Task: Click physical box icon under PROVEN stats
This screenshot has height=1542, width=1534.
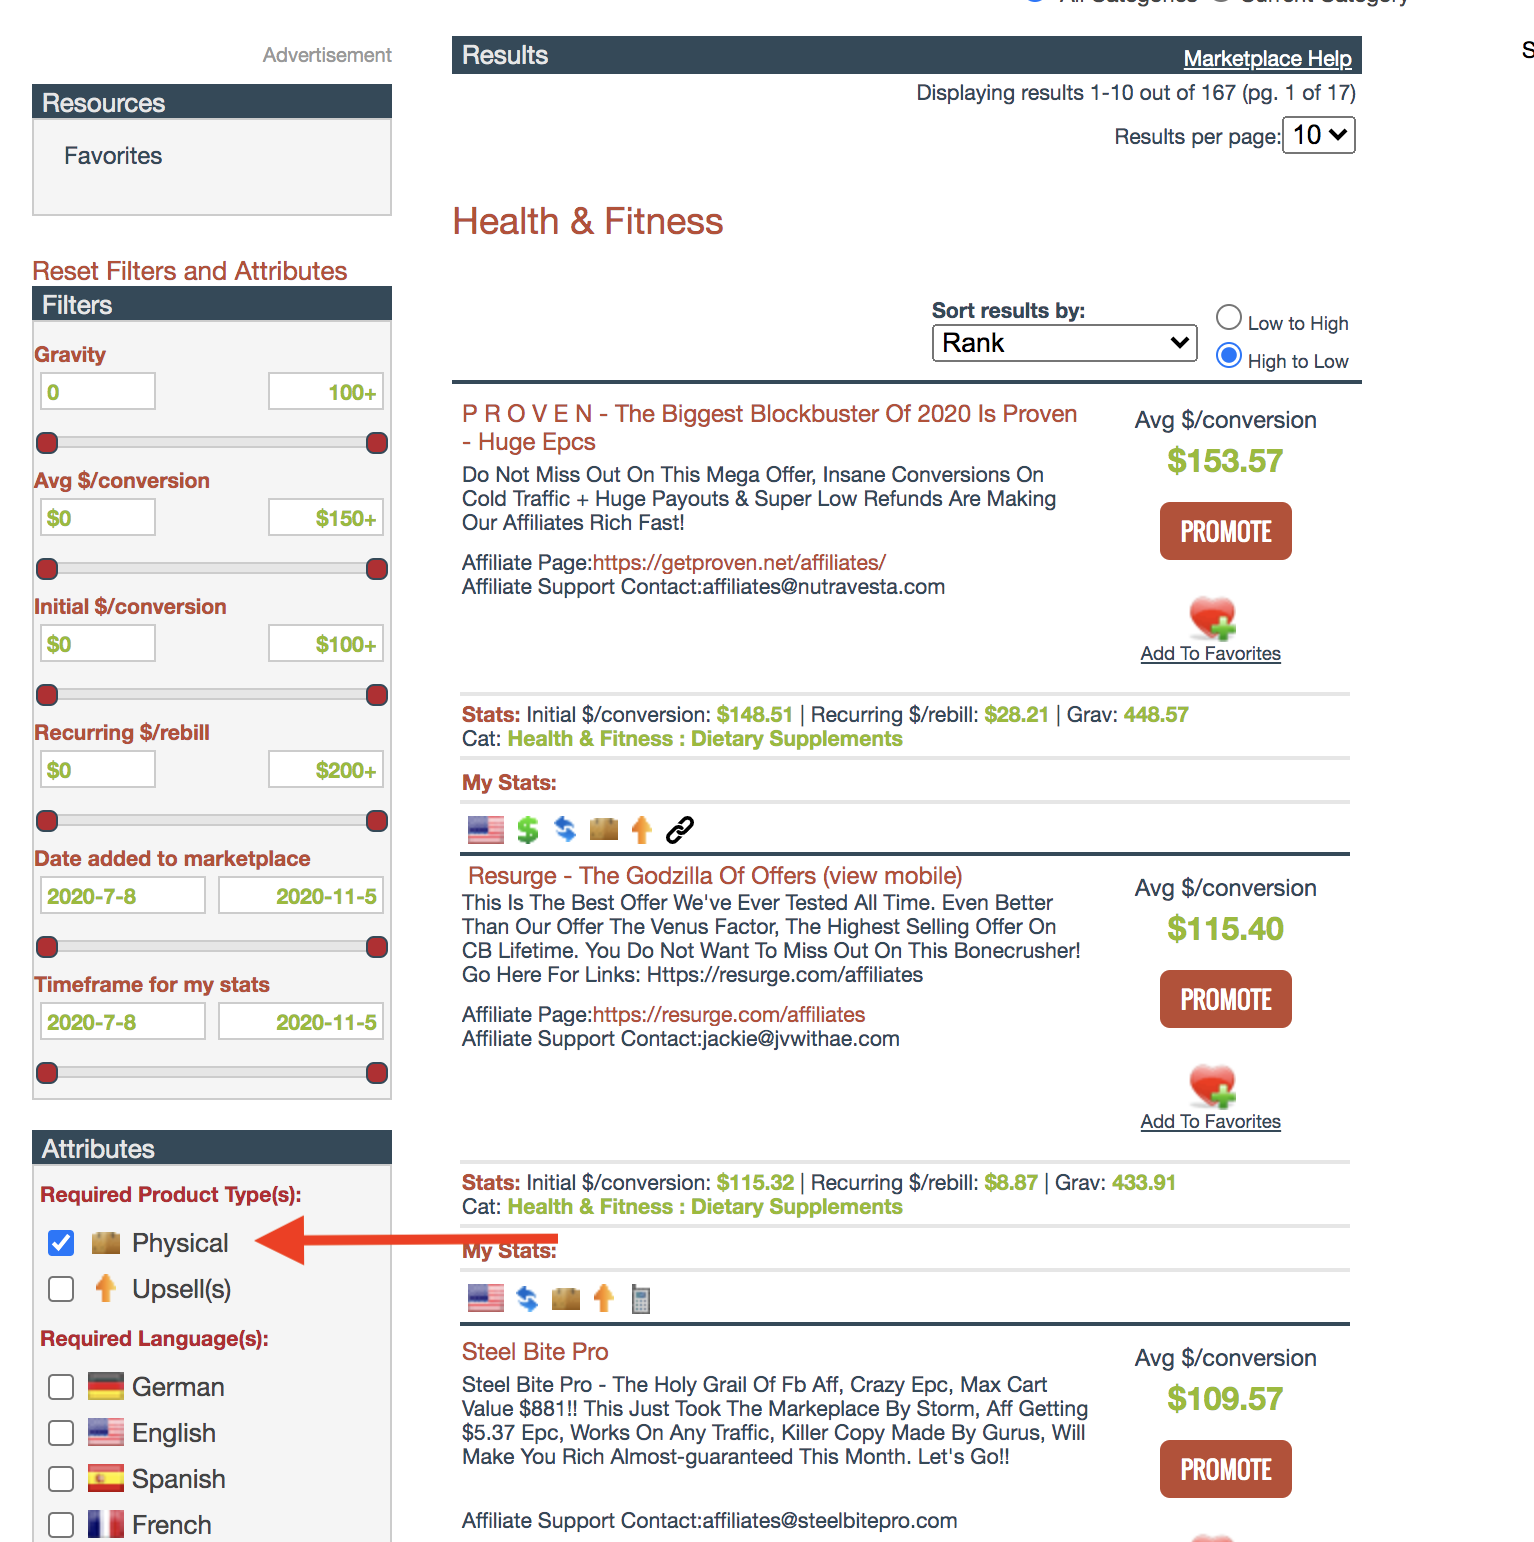Action: click(604, 828)
